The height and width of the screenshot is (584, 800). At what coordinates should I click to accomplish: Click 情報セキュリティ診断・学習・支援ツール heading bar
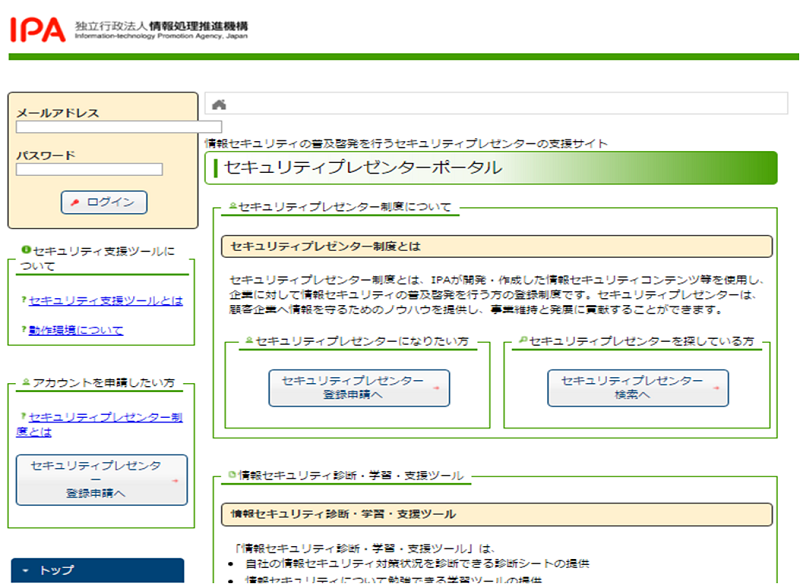496,514
